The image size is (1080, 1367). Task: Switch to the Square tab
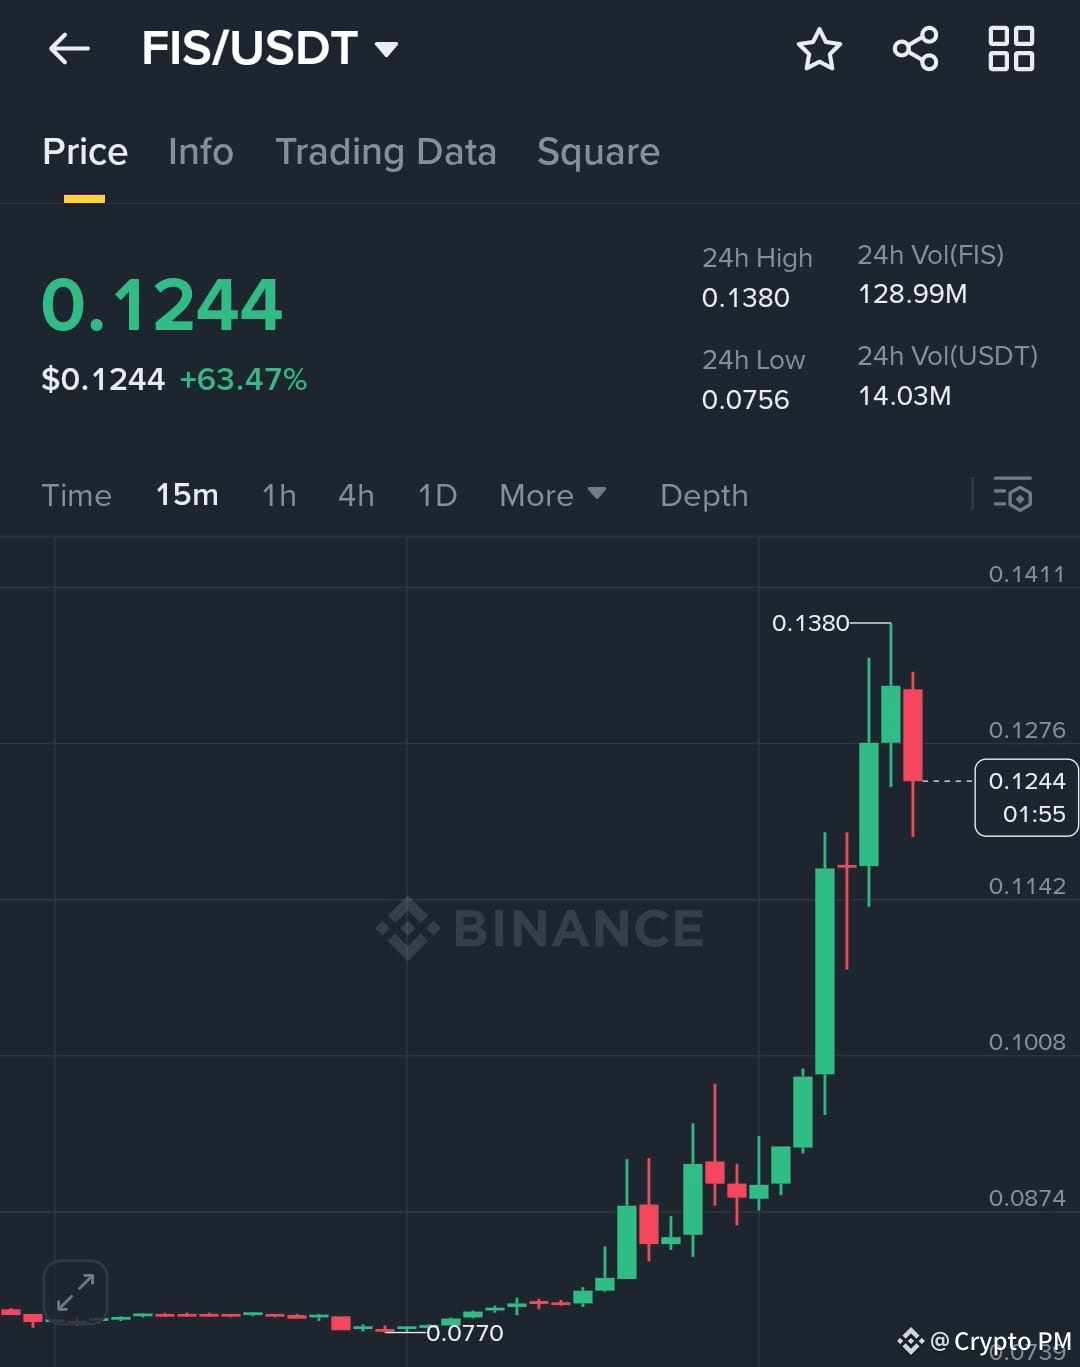tap(598, 152)
